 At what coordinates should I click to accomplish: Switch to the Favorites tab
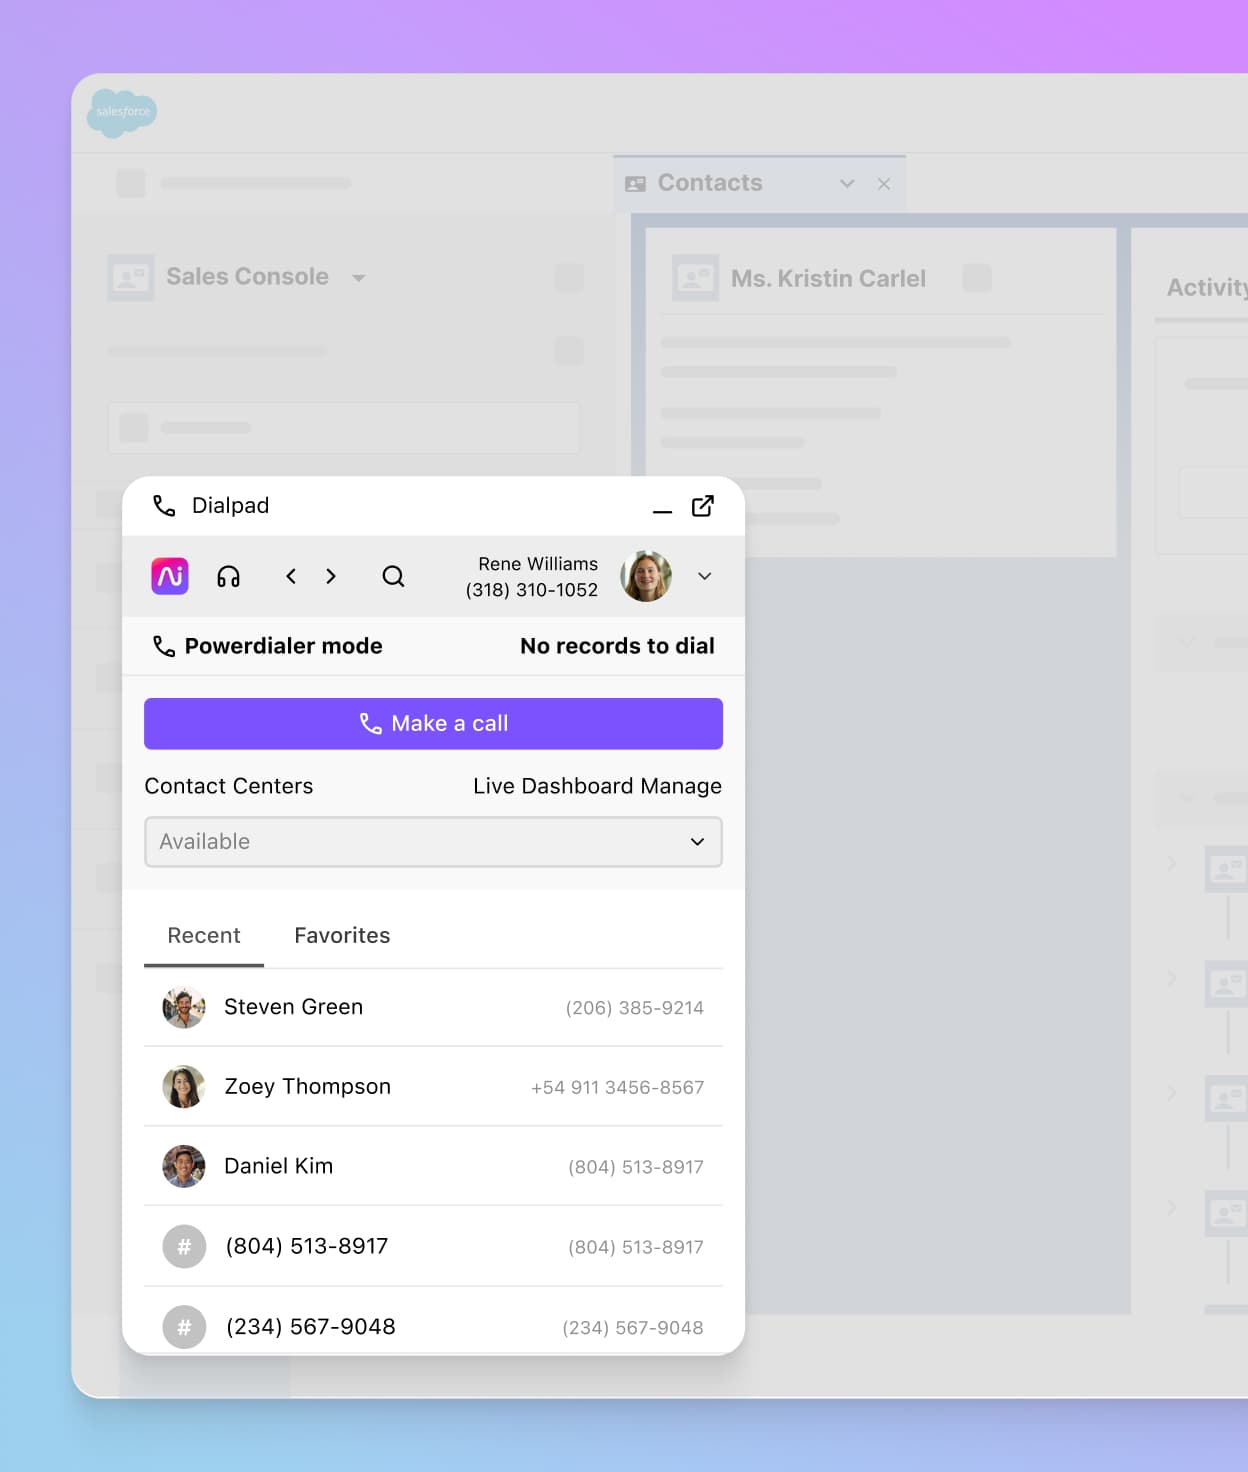tap(342, 936)
